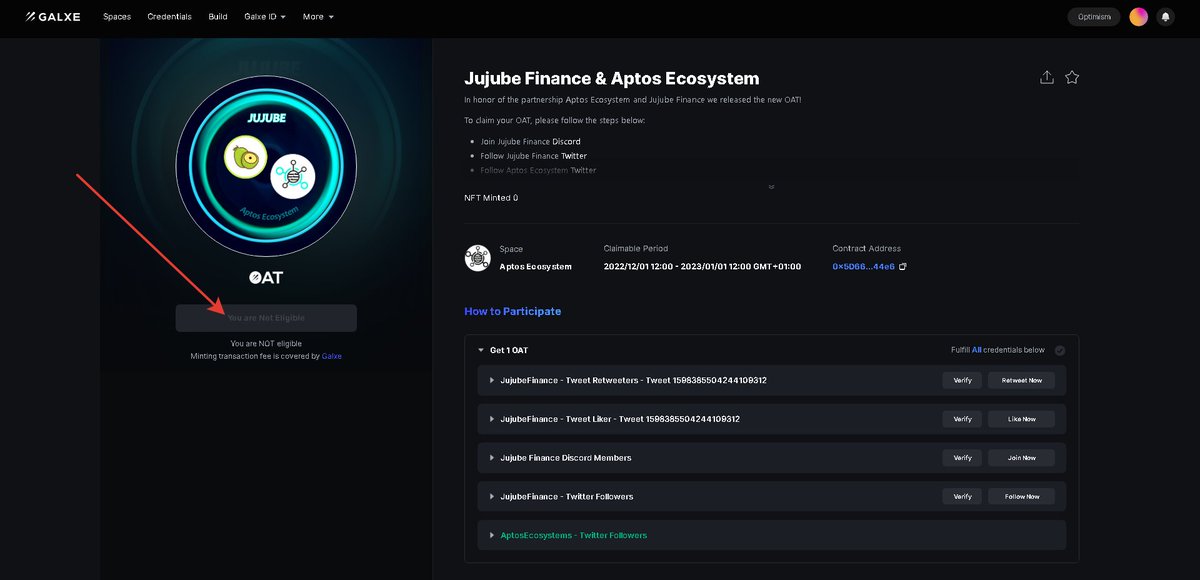Toggle the check circle next to Fulfill All

[1059, 349]
